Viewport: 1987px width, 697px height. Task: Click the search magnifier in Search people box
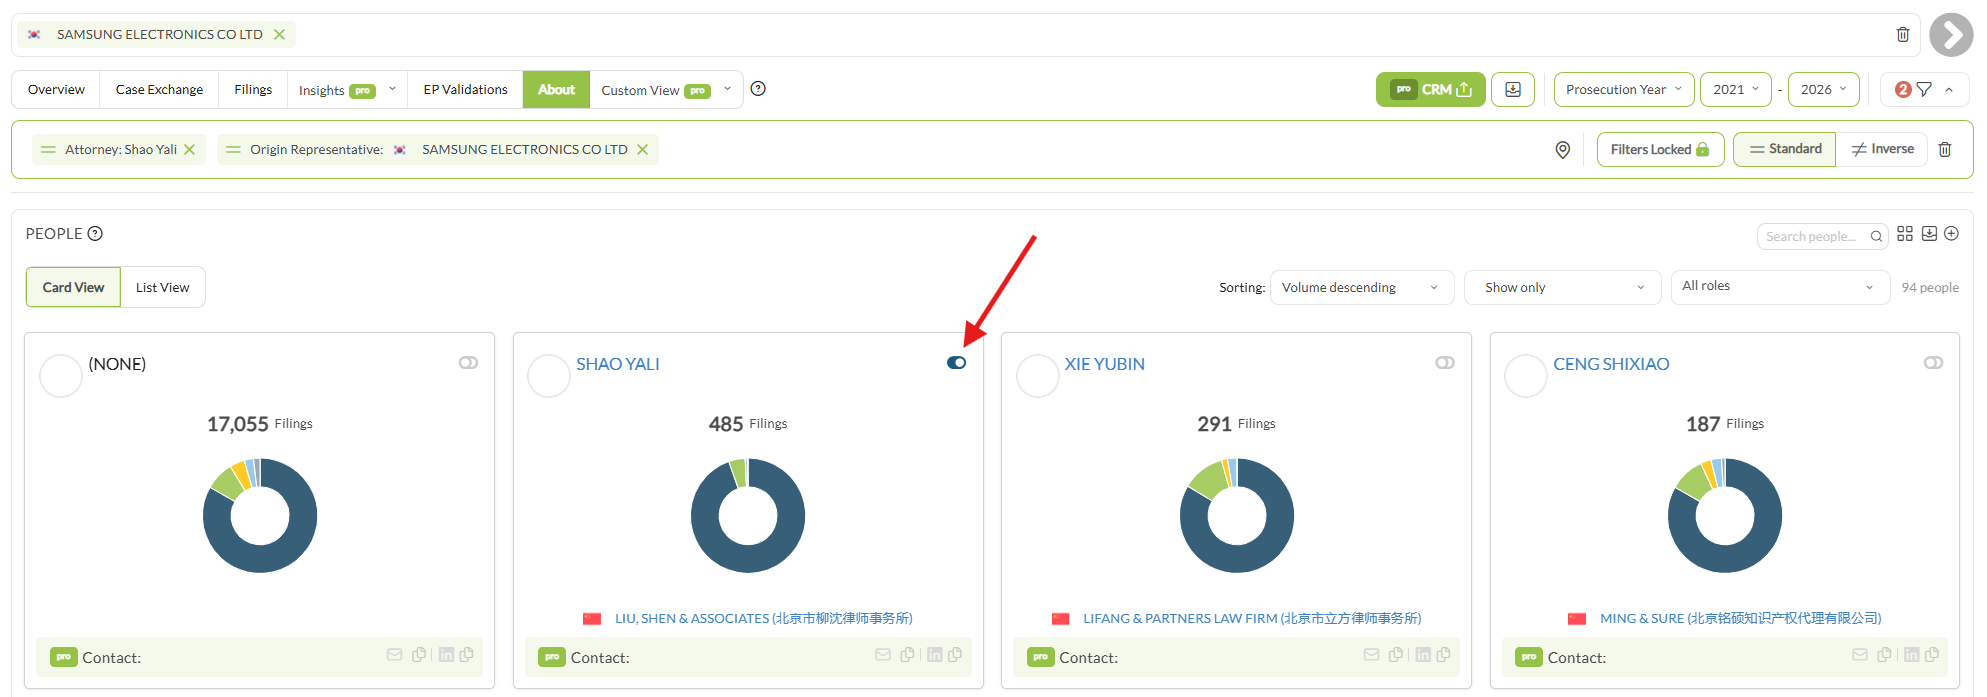click(1876, 237)
